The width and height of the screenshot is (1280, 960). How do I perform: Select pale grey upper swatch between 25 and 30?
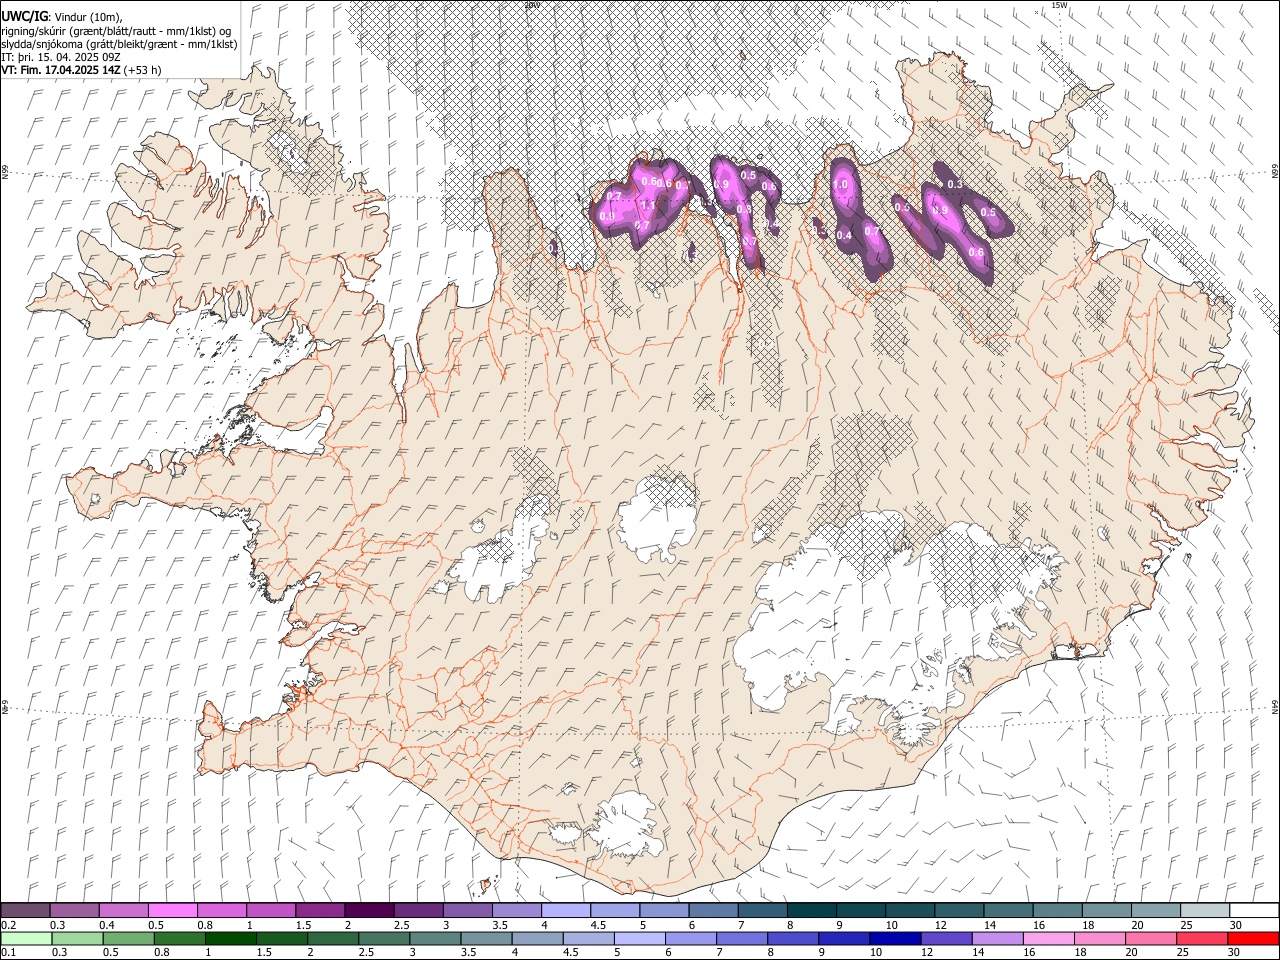pyautogui.click(x=1205, y=911)
